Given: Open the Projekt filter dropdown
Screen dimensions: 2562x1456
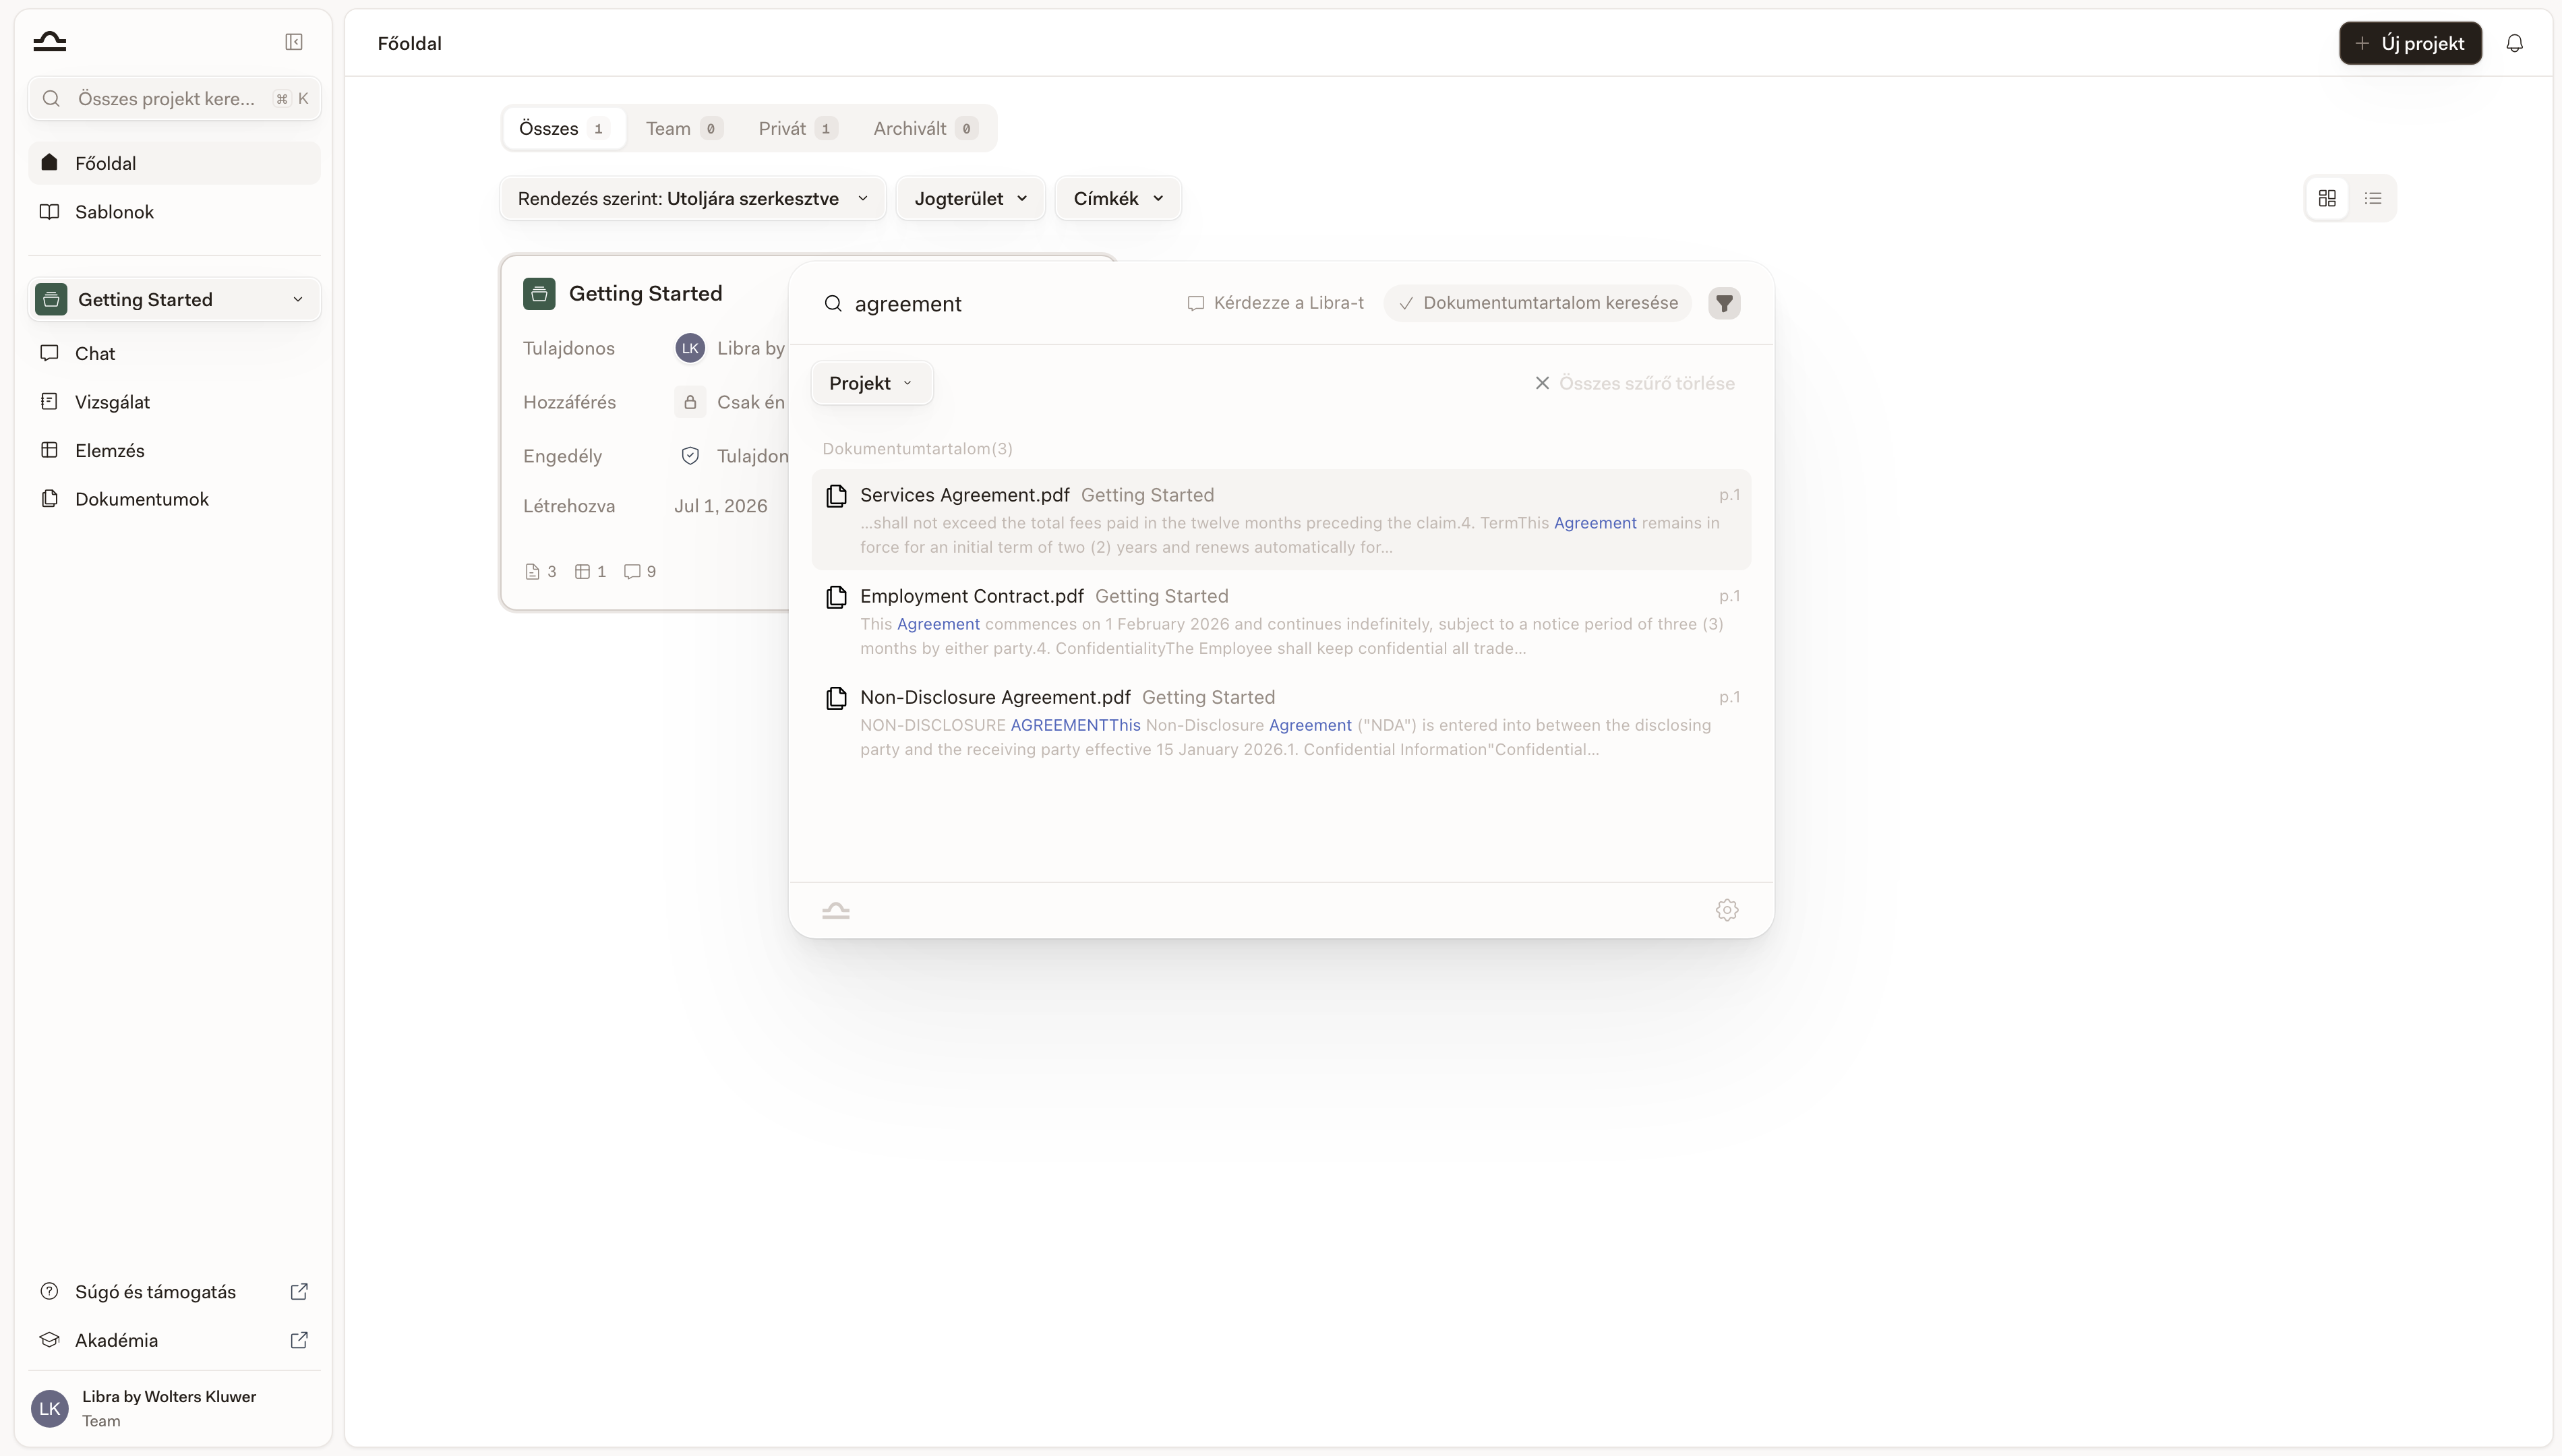Looking at the screenshot, I should tap(871, 383).
